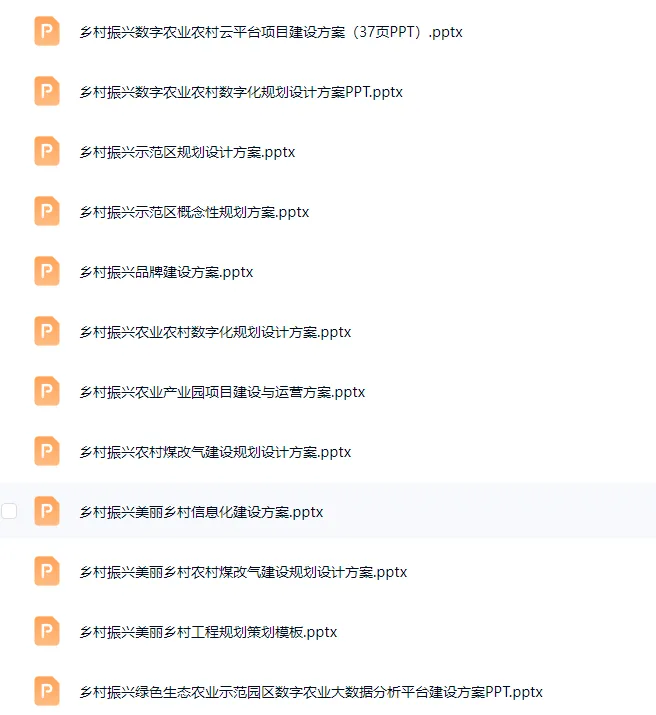The image size is (656, 715).
Task: Select the PPT icon for 品牌建设方案.pptx
Action: (47, 271)
